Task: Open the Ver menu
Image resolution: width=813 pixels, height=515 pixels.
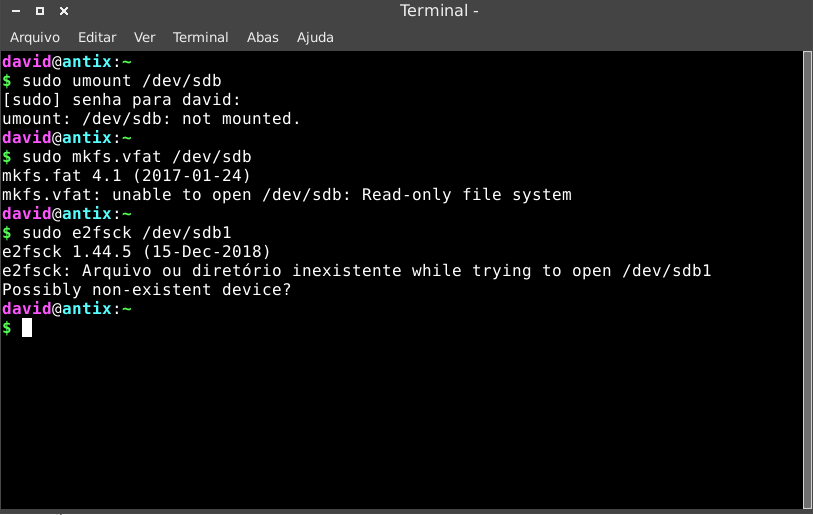Action: click(x=144, y=37)
